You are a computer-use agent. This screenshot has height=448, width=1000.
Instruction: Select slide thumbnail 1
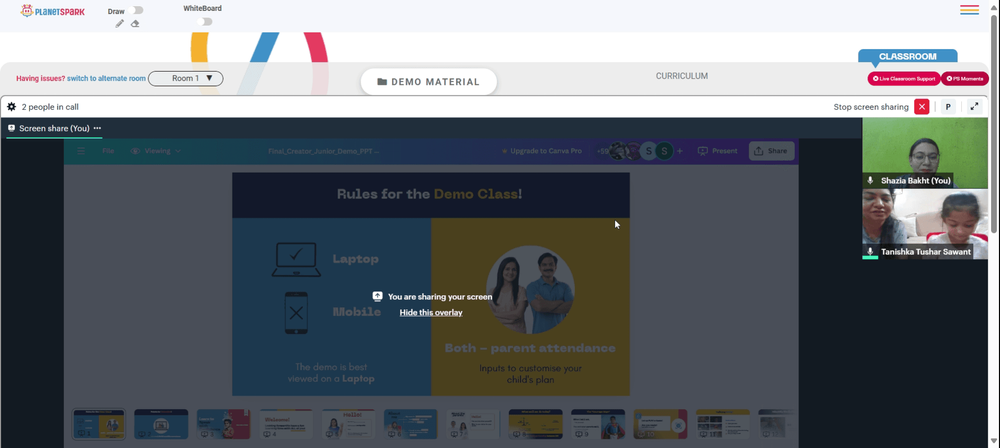click(99, 424)
